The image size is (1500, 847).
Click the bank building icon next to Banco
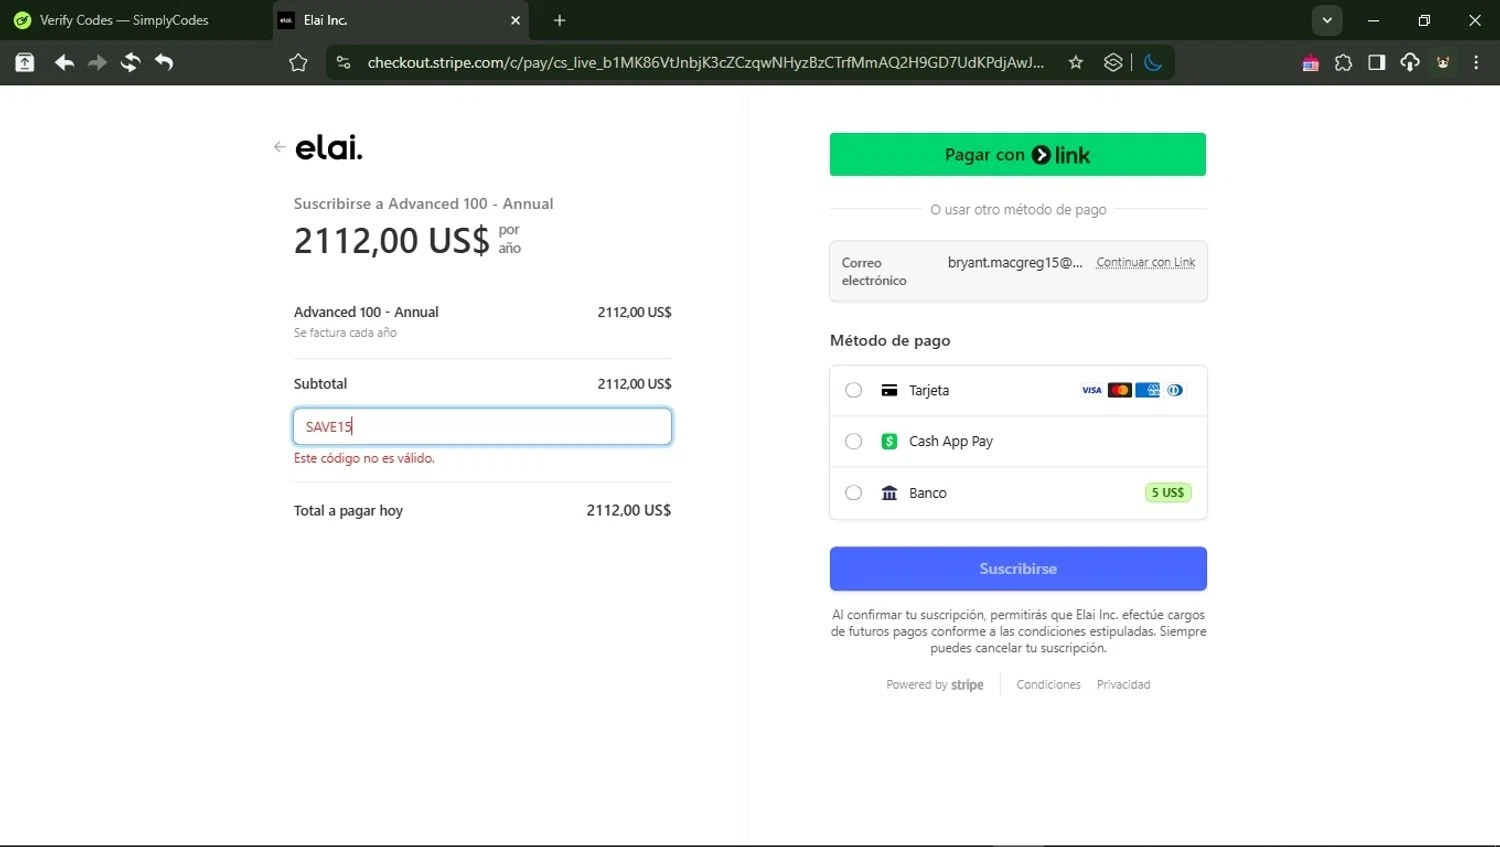[x=889, y=493]
